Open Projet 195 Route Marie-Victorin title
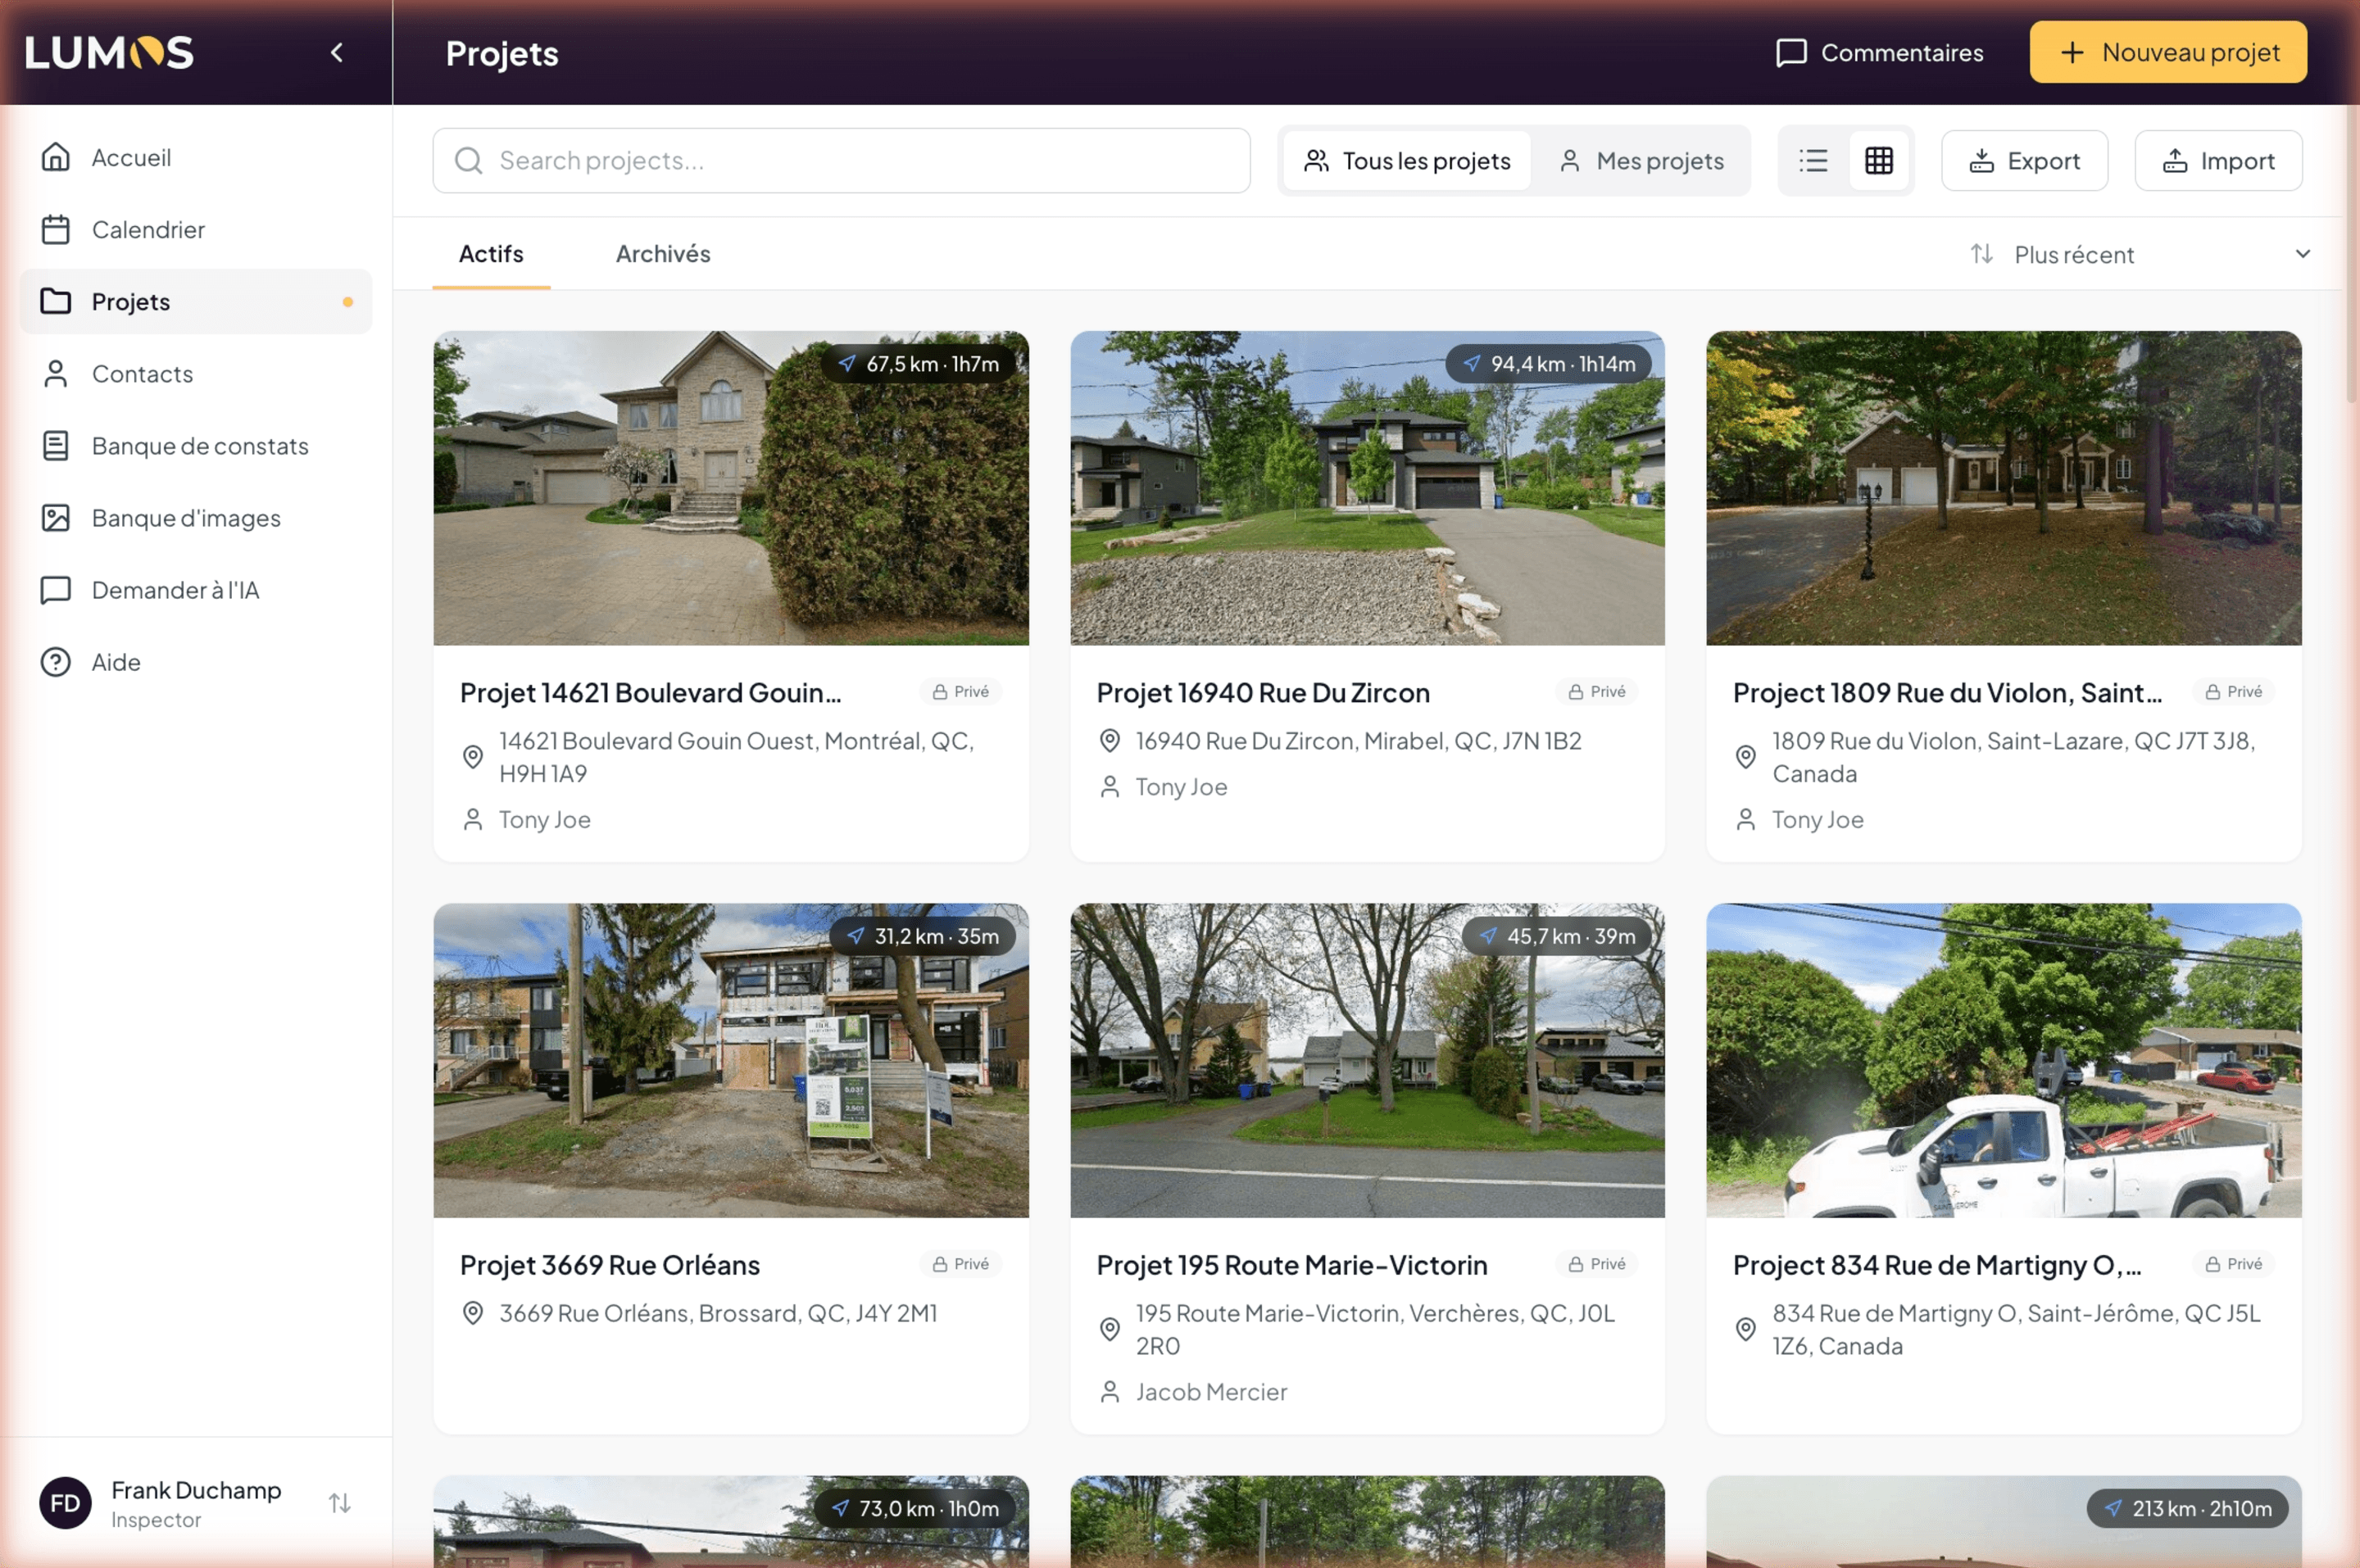 [x=1292, y=1265]
